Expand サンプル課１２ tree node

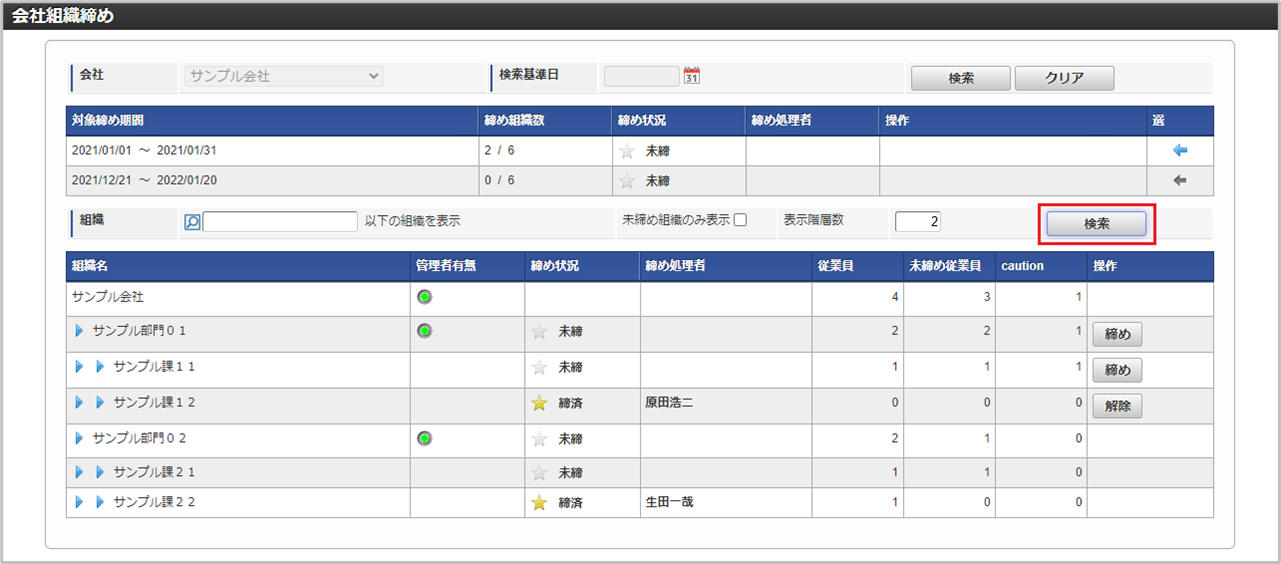(x=100, y=402)
